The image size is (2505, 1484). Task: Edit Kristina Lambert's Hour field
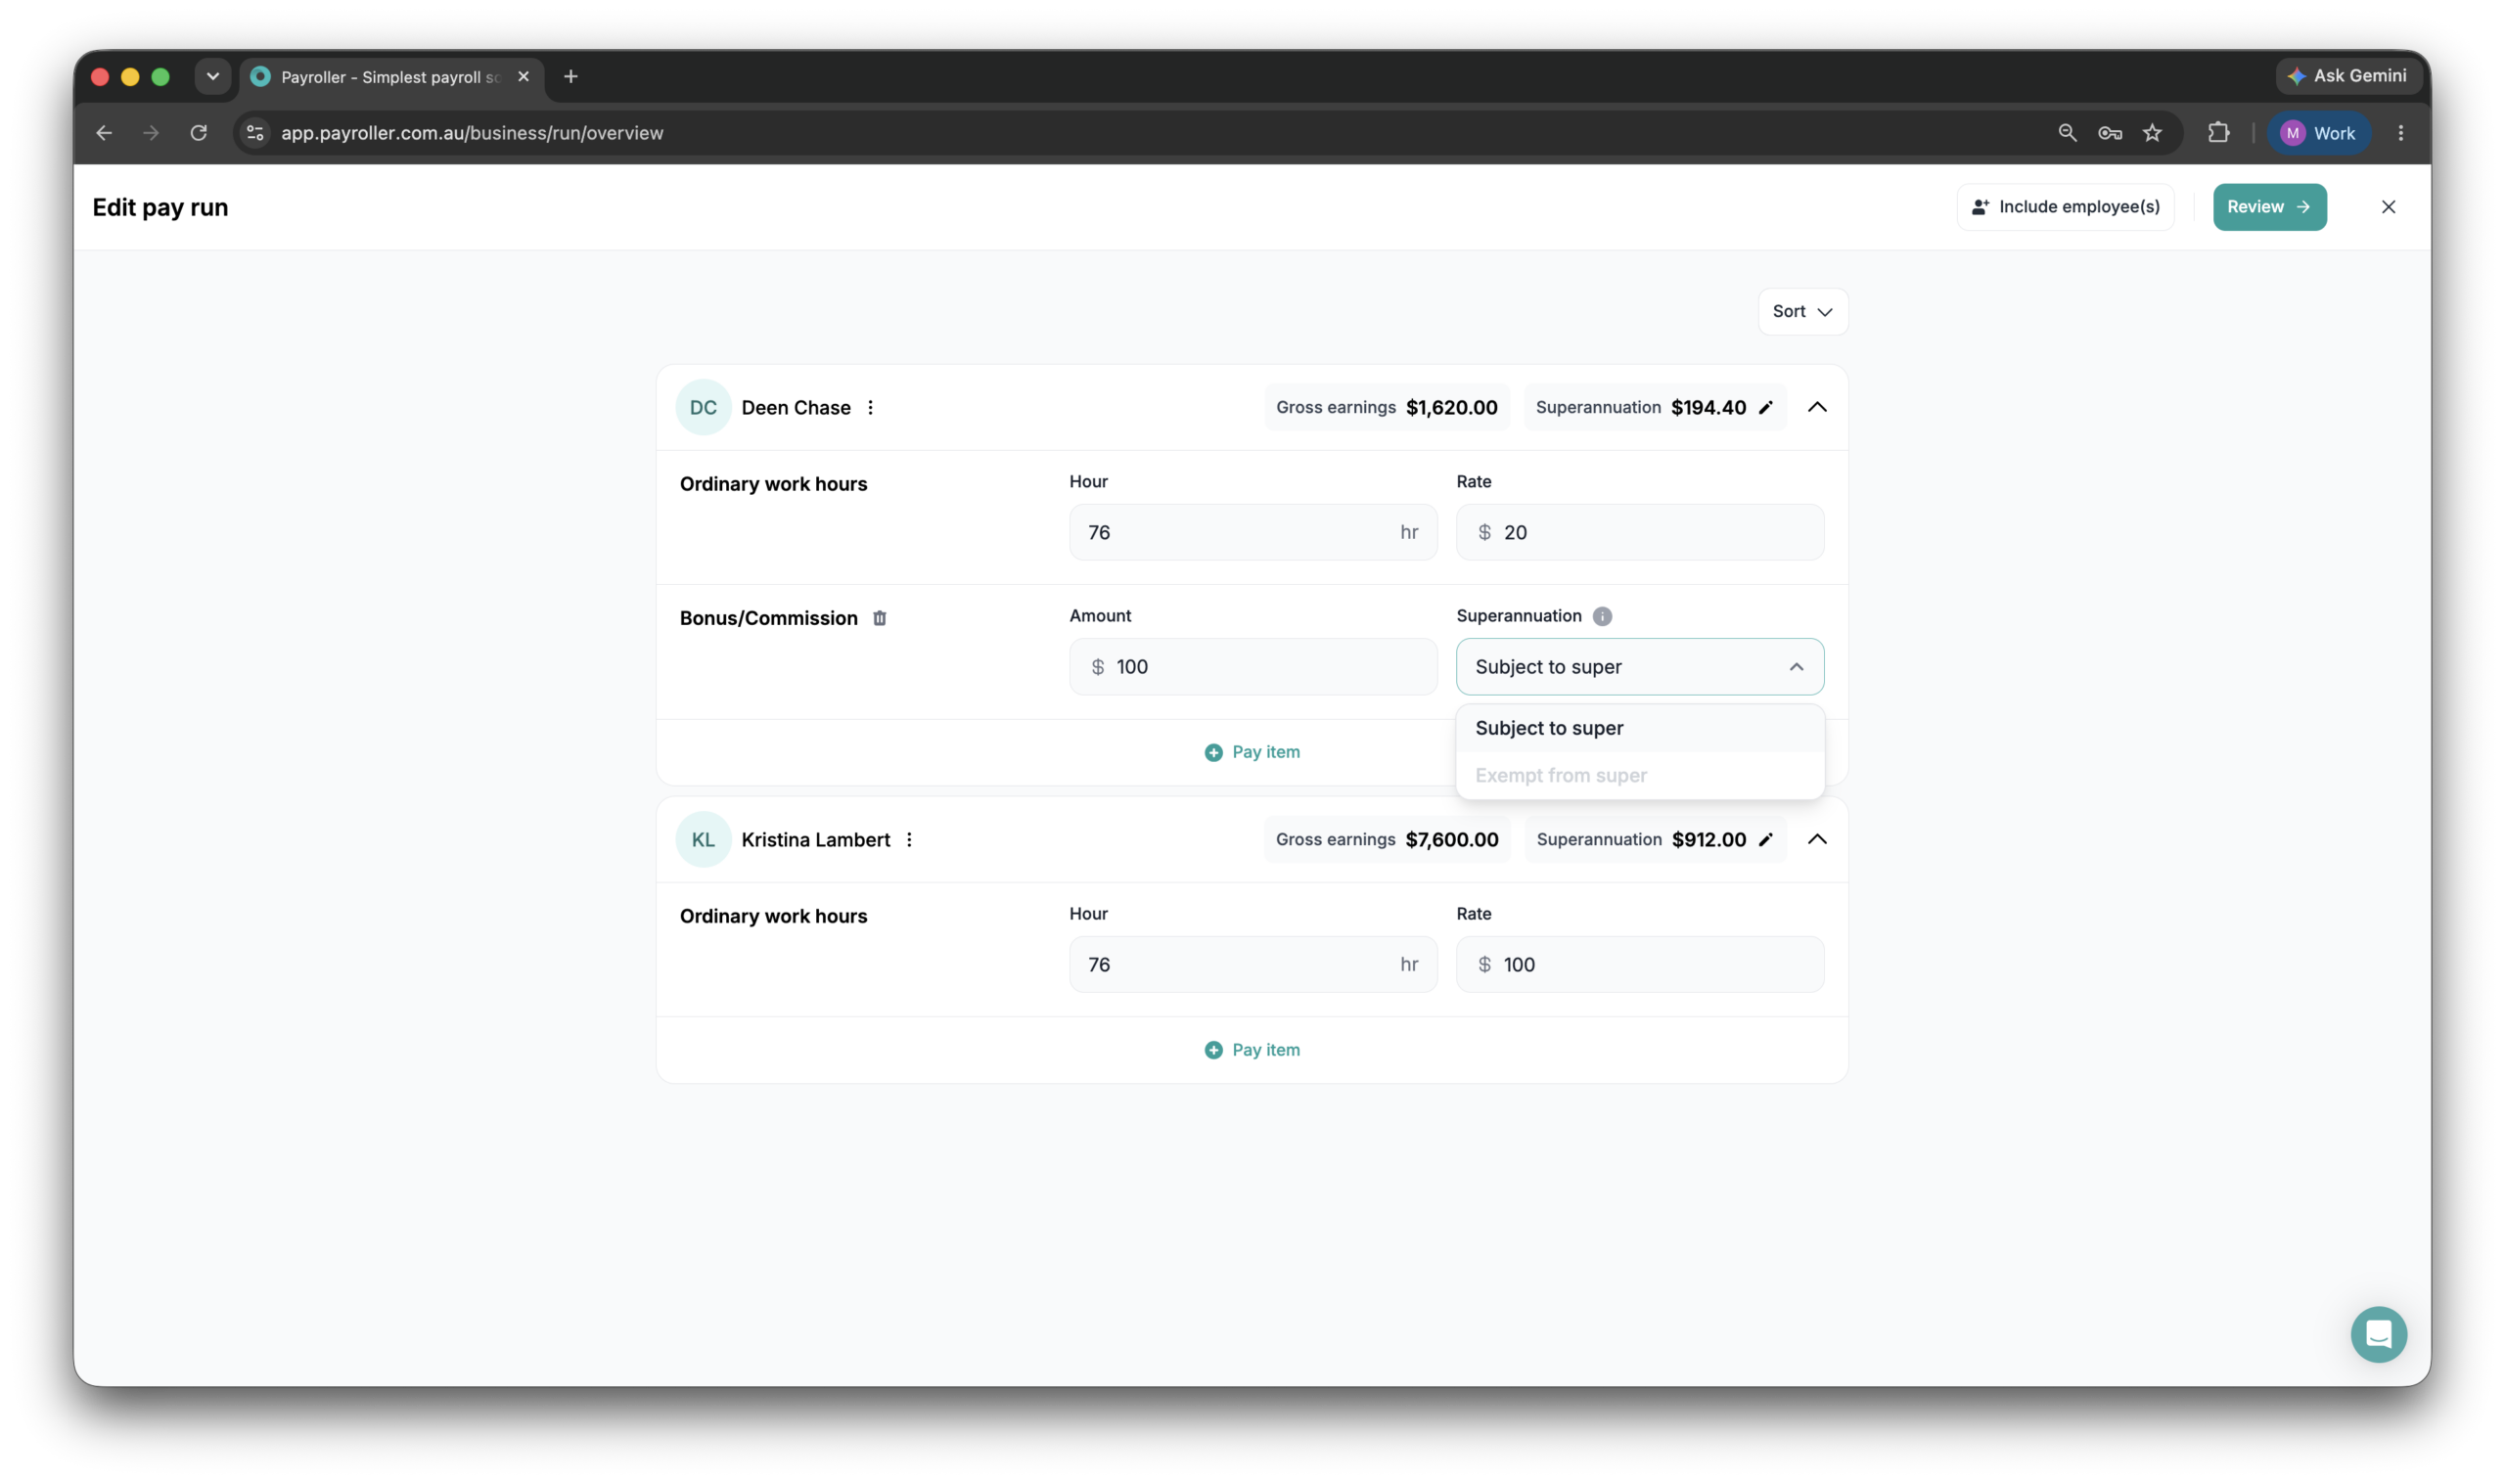(1253, 964)
